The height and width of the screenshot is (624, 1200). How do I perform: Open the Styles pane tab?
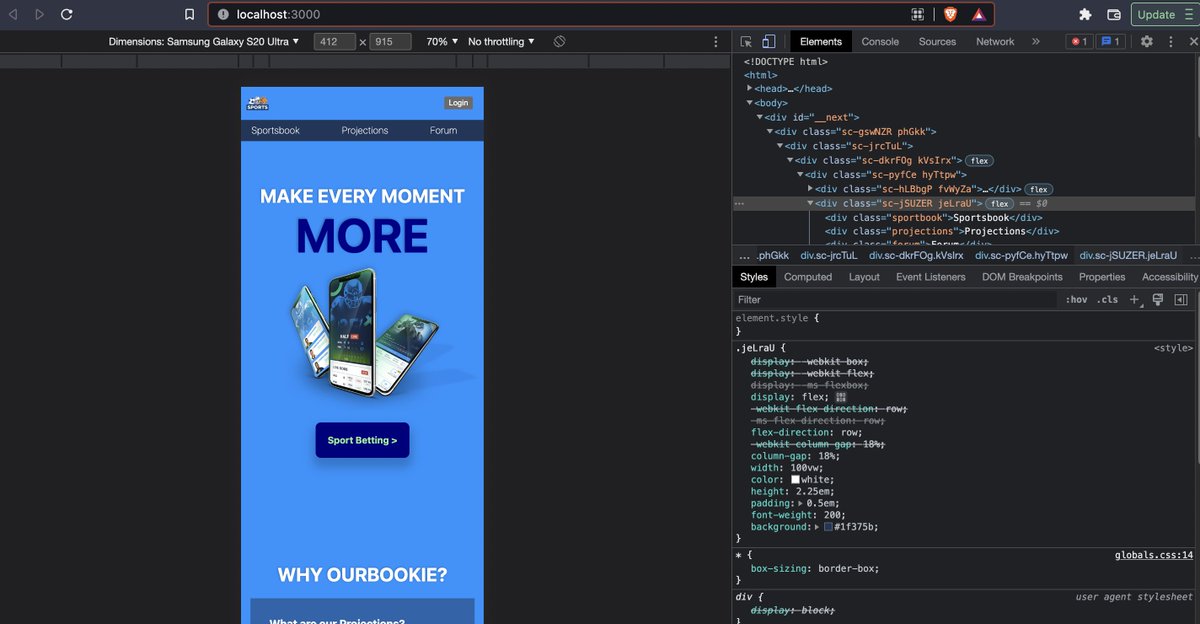pyautogui.click(x=754, y=277)
